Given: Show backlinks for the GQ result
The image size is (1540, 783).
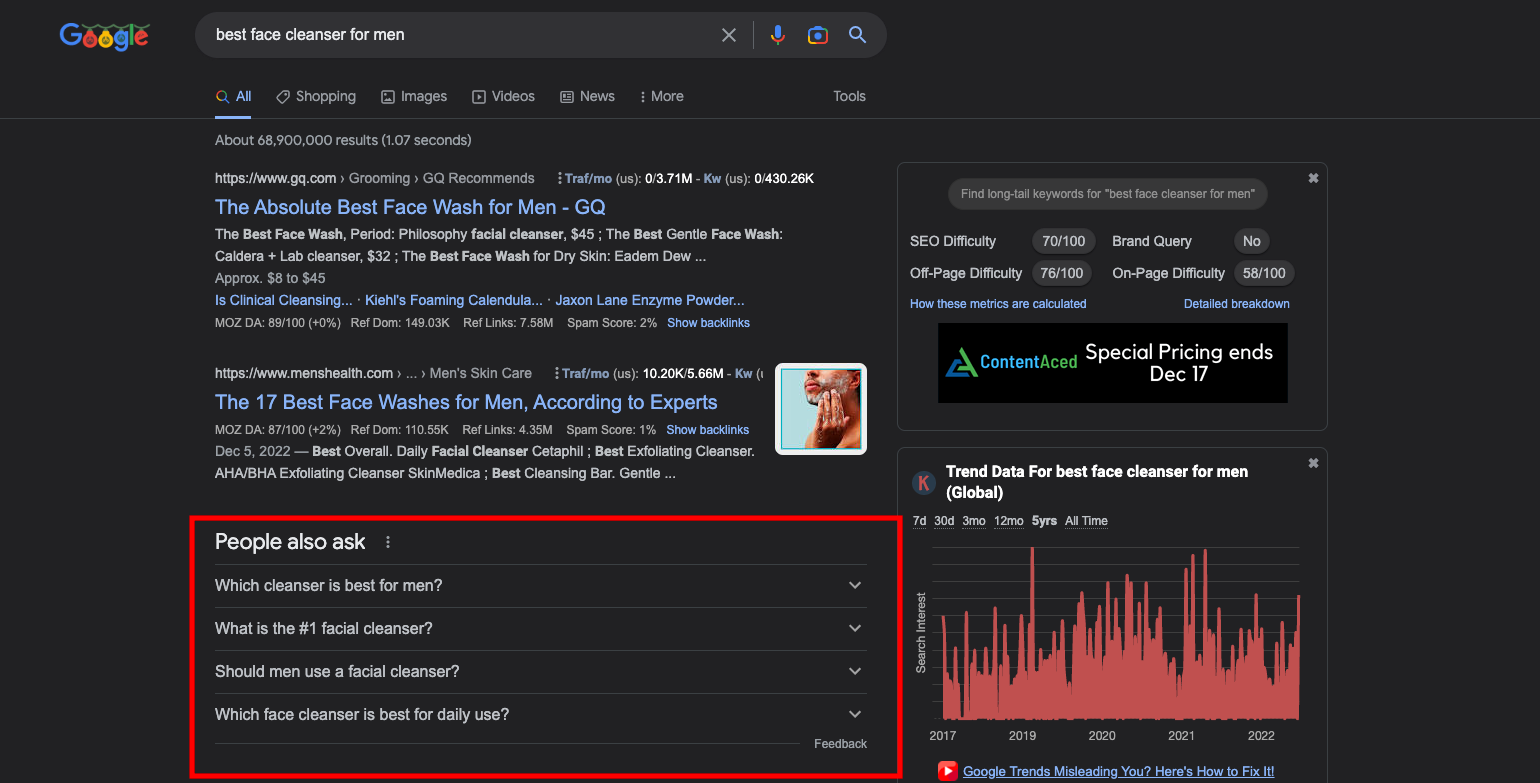Looking at the screenshot, I should (708, 323).
